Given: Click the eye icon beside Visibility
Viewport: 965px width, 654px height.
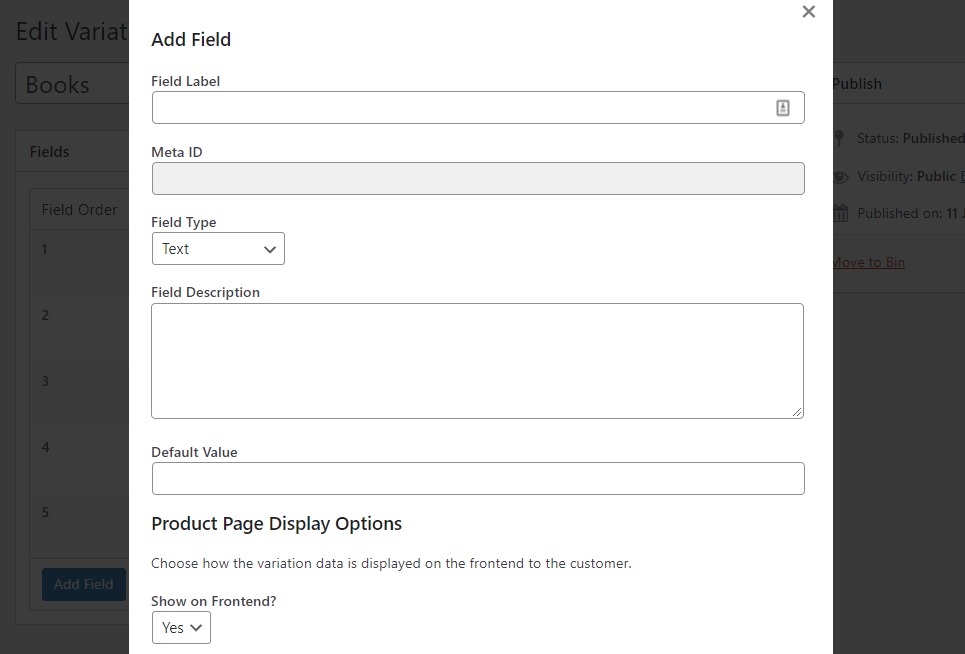Looking at the screenshot, I should 838,175.
